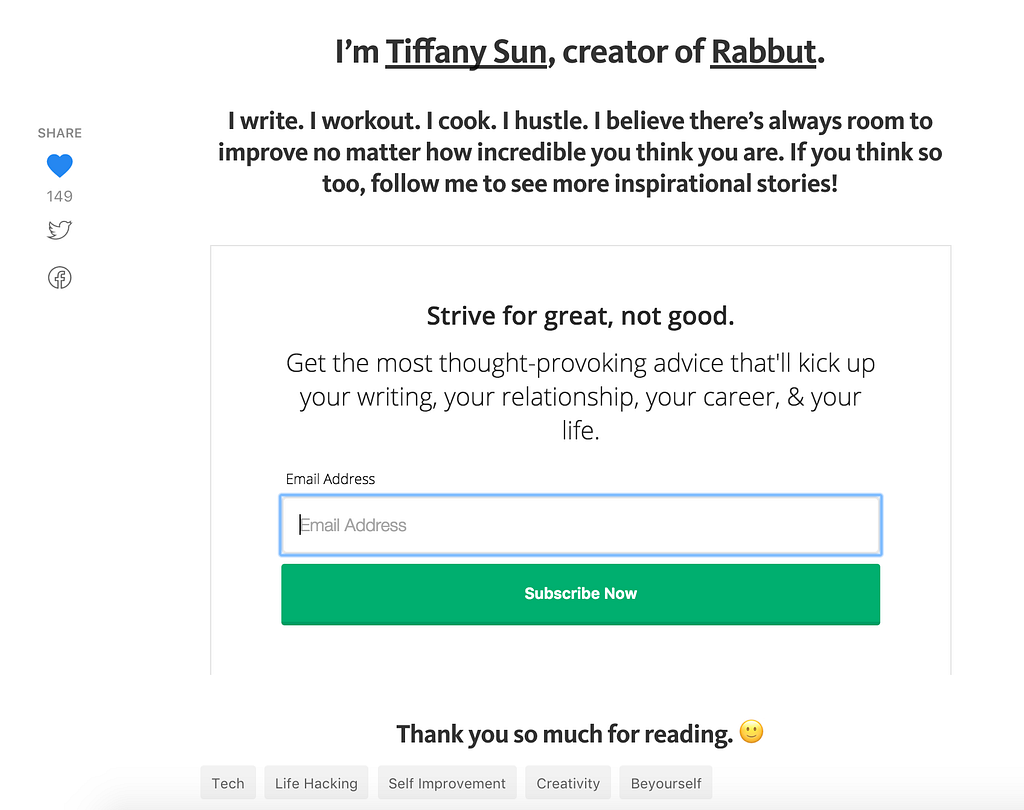Open the Life Hacking tag

(x=316, y=783)
